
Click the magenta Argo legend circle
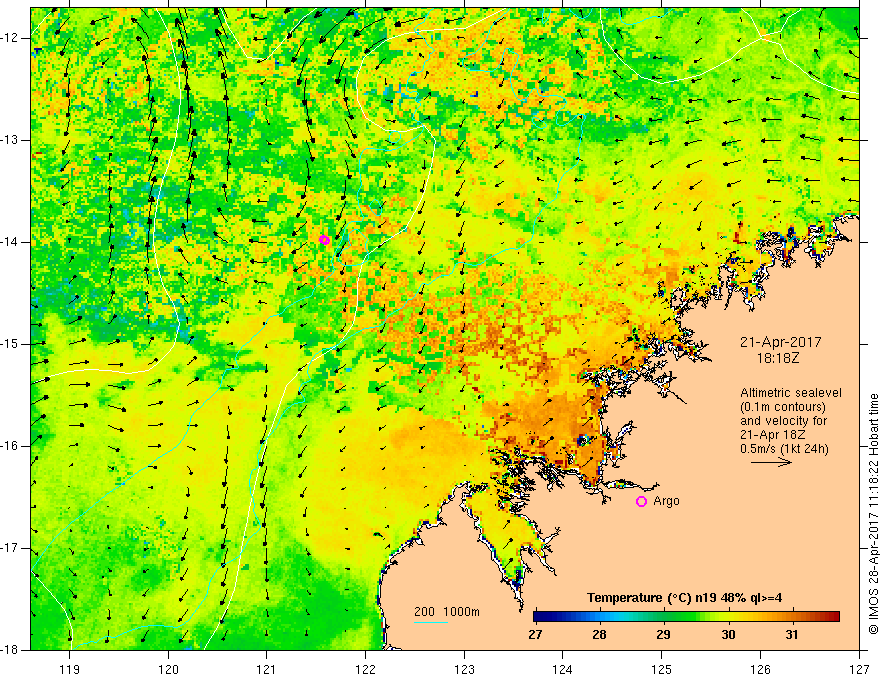pos(641,501)
